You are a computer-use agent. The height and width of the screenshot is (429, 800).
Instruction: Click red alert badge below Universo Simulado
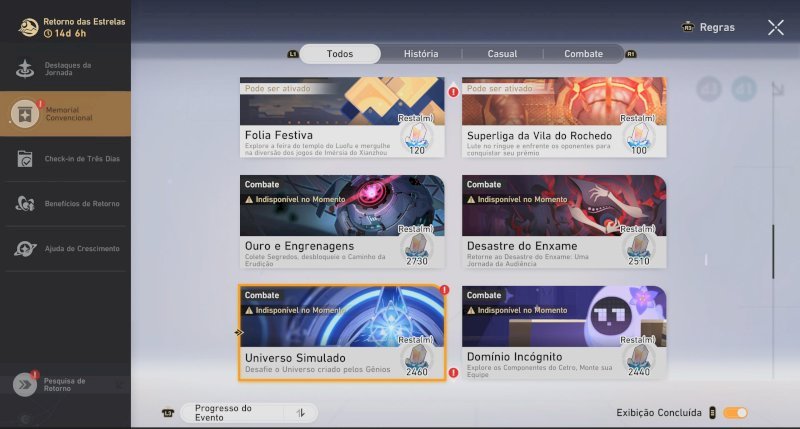click(x=453, y=373)
